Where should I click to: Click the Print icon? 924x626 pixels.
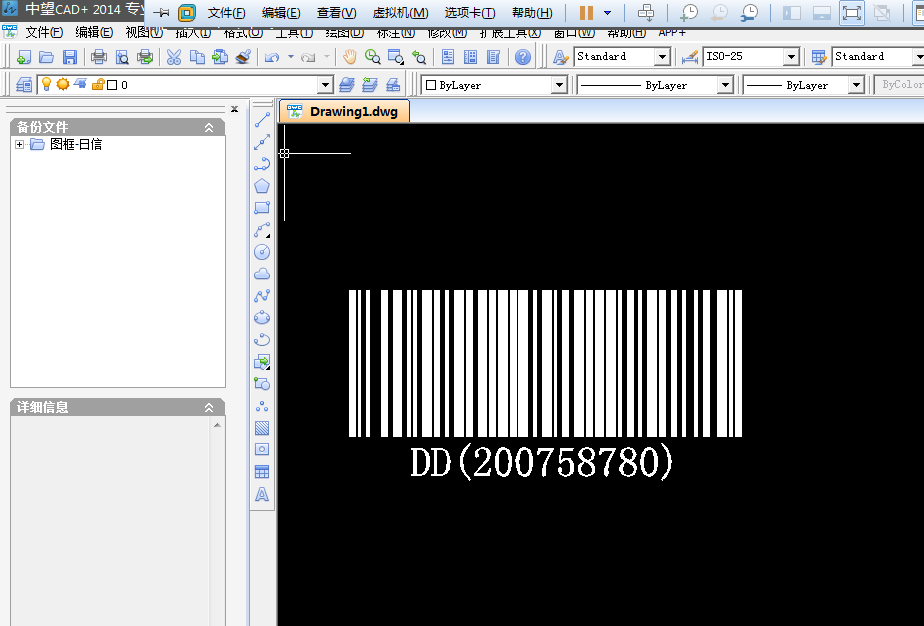coord(99,57)
